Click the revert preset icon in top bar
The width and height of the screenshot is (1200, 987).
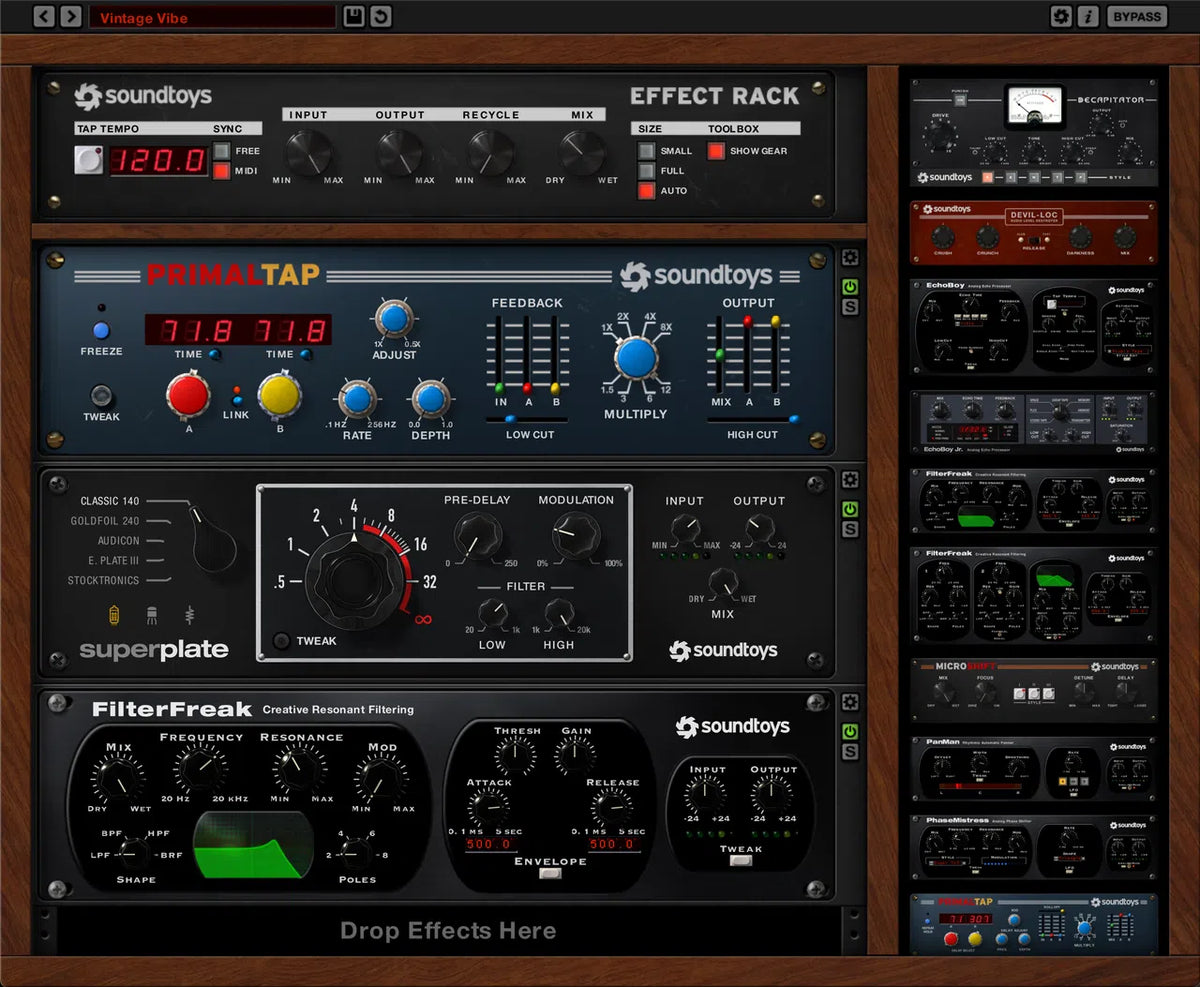pos(379,16)
